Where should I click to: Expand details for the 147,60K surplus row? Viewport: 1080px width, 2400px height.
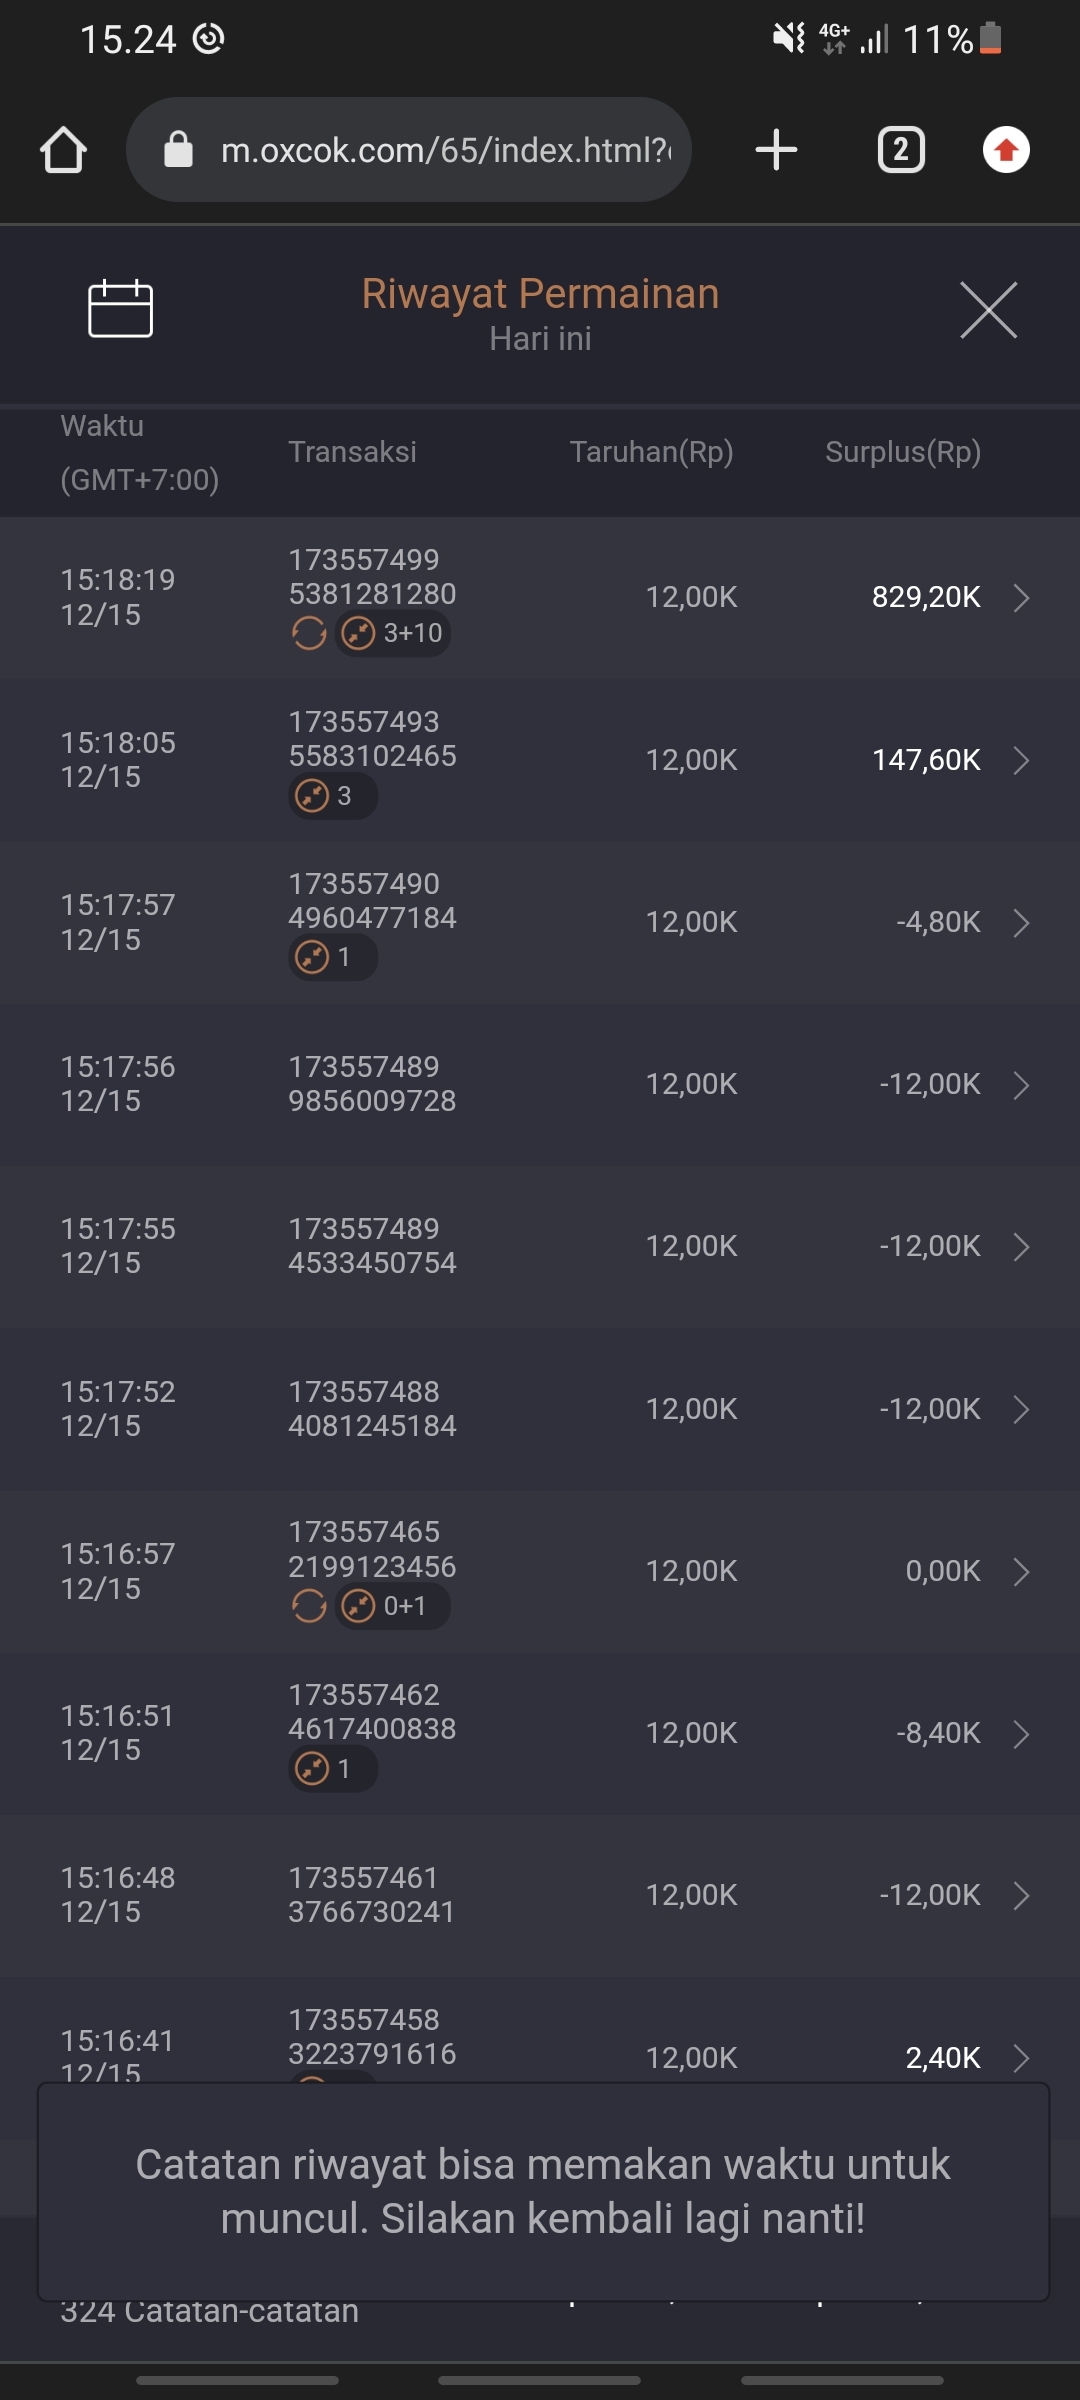point(1021,760)
